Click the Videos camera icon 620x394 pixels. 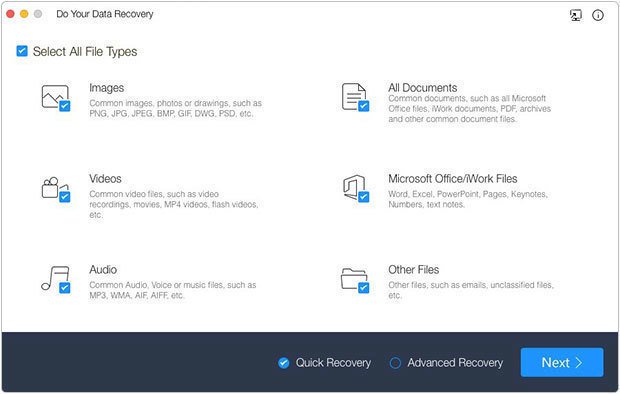click(55, 188)
